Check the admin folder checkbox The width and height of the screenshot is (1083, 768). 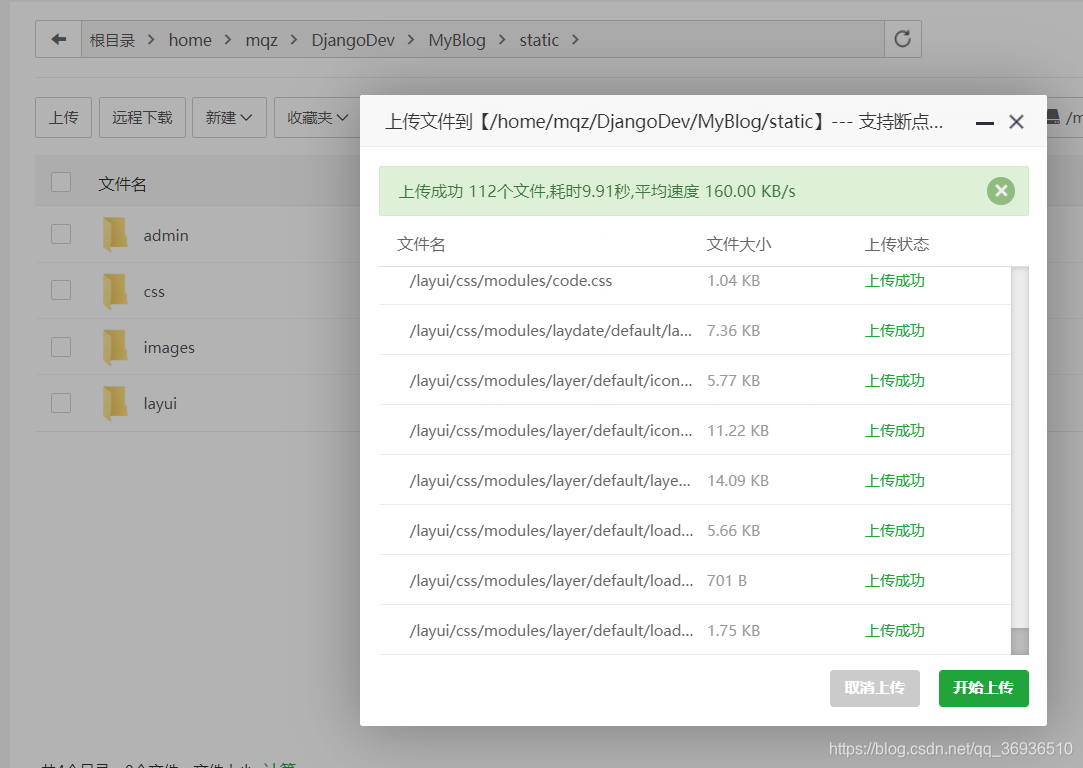pos(61,234)
